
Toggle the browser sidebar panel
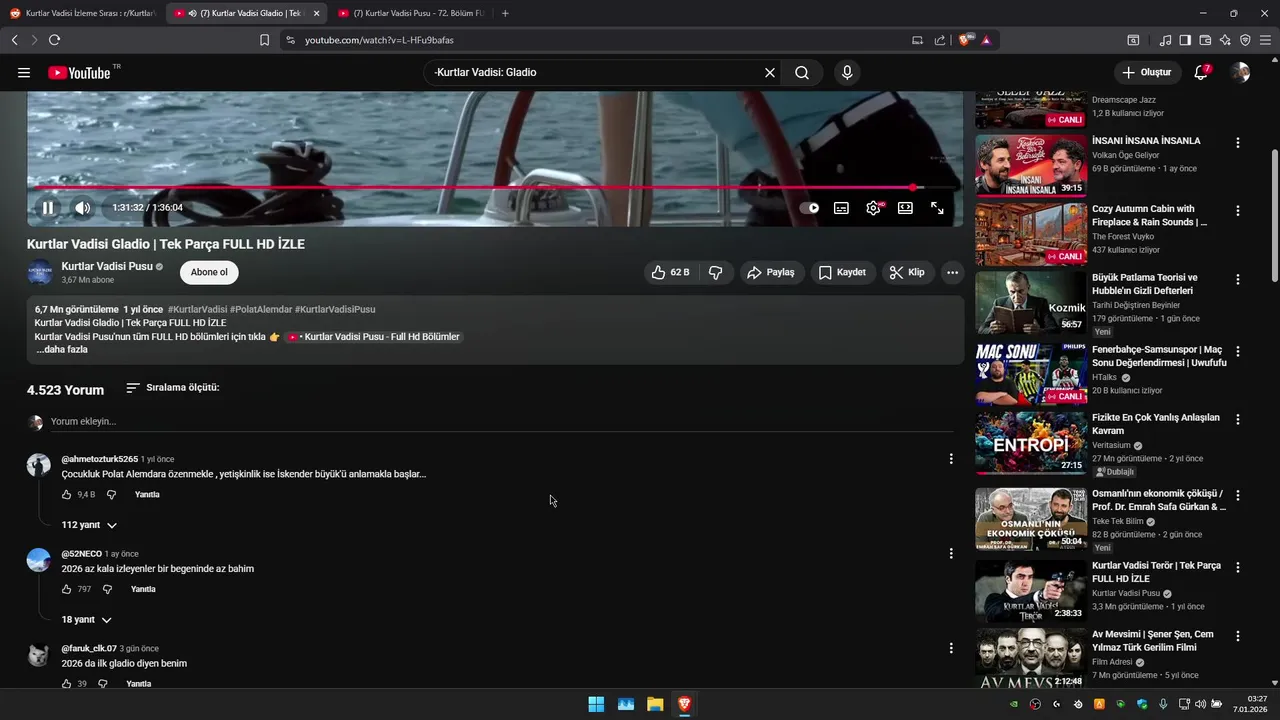pyautogui.click(x=1185, y=40)
